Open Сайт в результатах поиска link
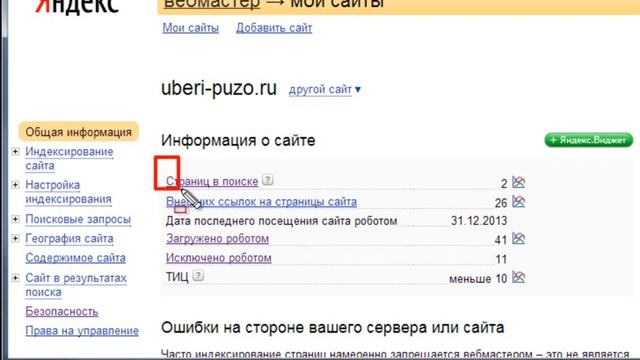Image resolution: width=640 pixels, height=360 pixels. 76,285
